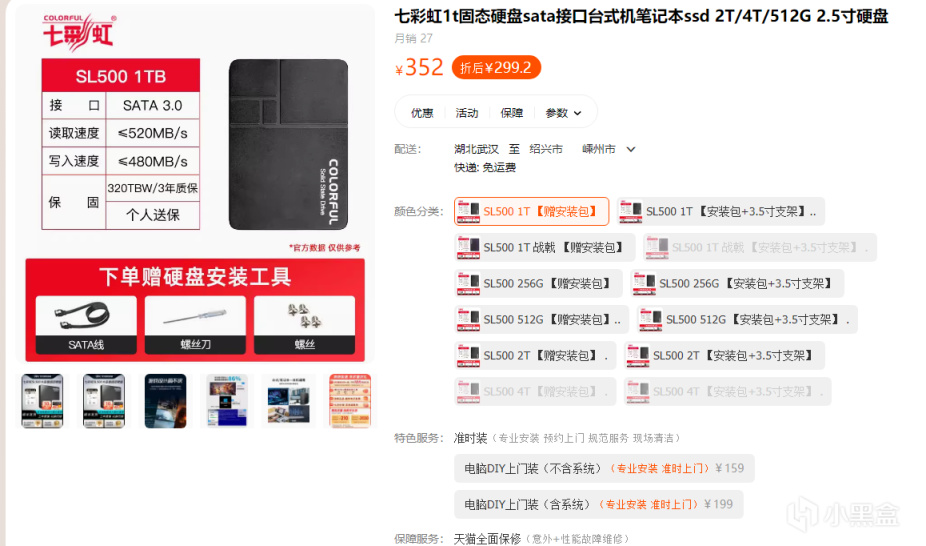Click the 下单赠硬盘安装工具 banner heading
The height and width of the screenshot is (546, 926).
point(195,277)
